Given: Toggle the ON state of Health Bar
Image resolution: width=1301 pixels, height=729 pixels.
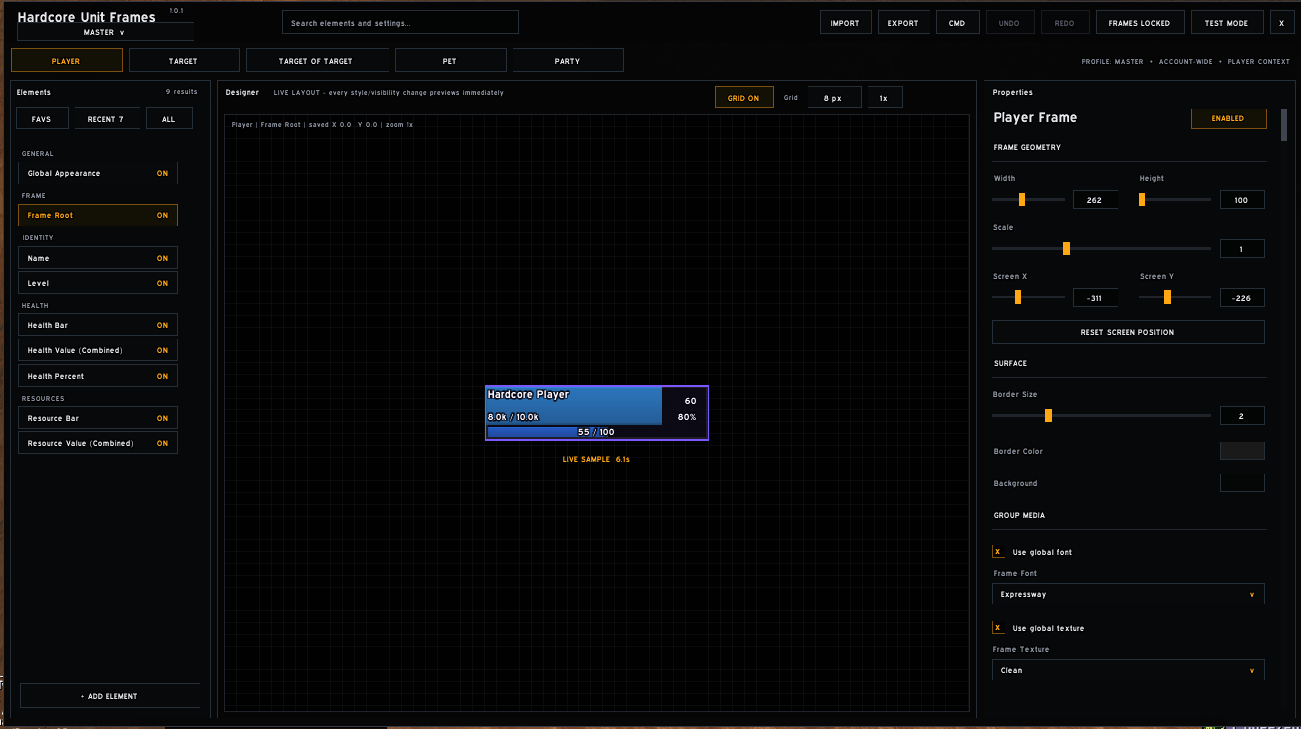Looking at the screenshot, I should click(163, 325).
